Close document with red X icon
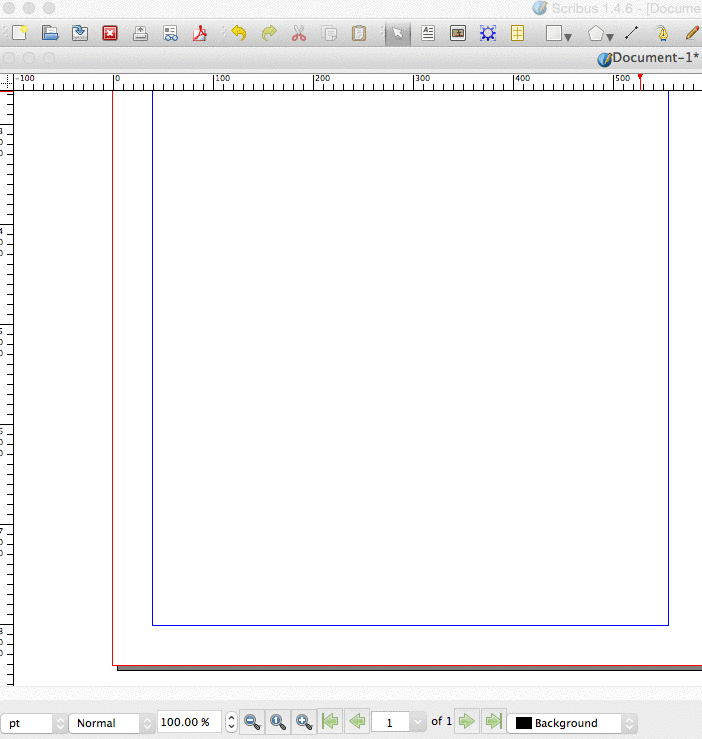Viewport: 702px width, 739px height. click(x=110, y=33)
